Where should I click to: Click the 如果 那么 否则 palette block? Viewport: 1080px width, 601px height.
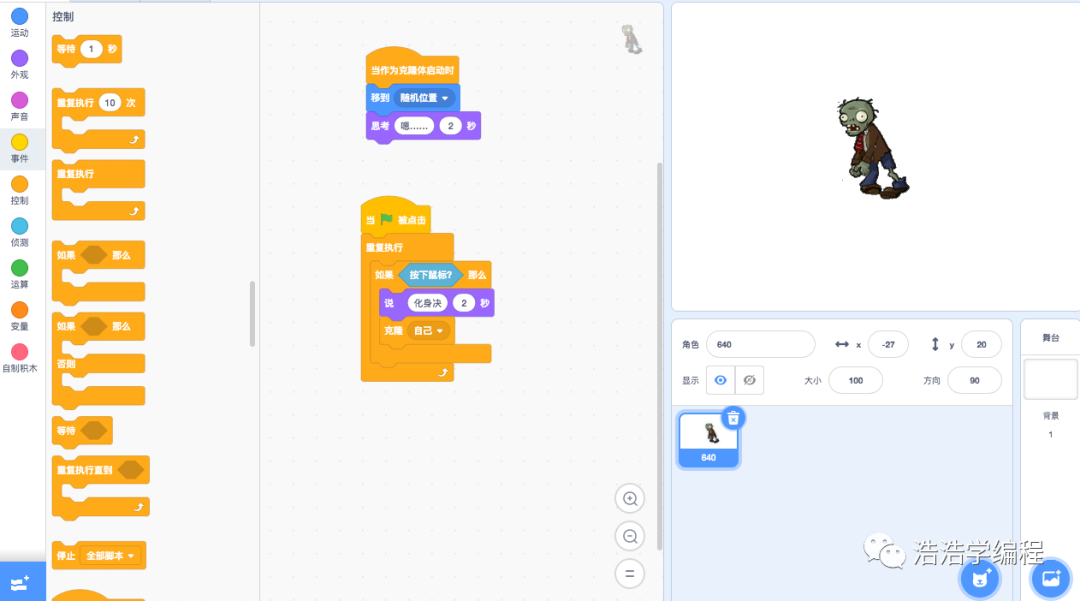point(98,360)
